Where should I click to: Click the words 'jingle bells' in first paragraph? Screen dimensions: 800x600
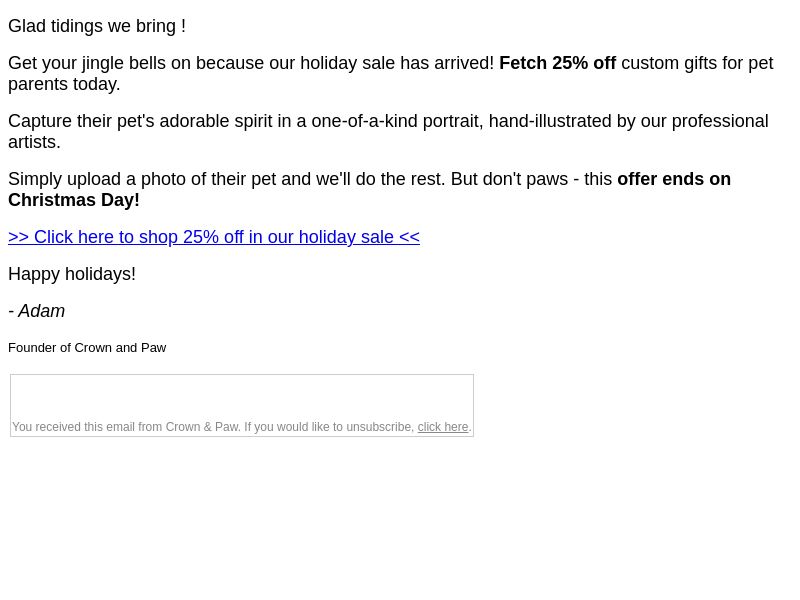click(123, 63)
